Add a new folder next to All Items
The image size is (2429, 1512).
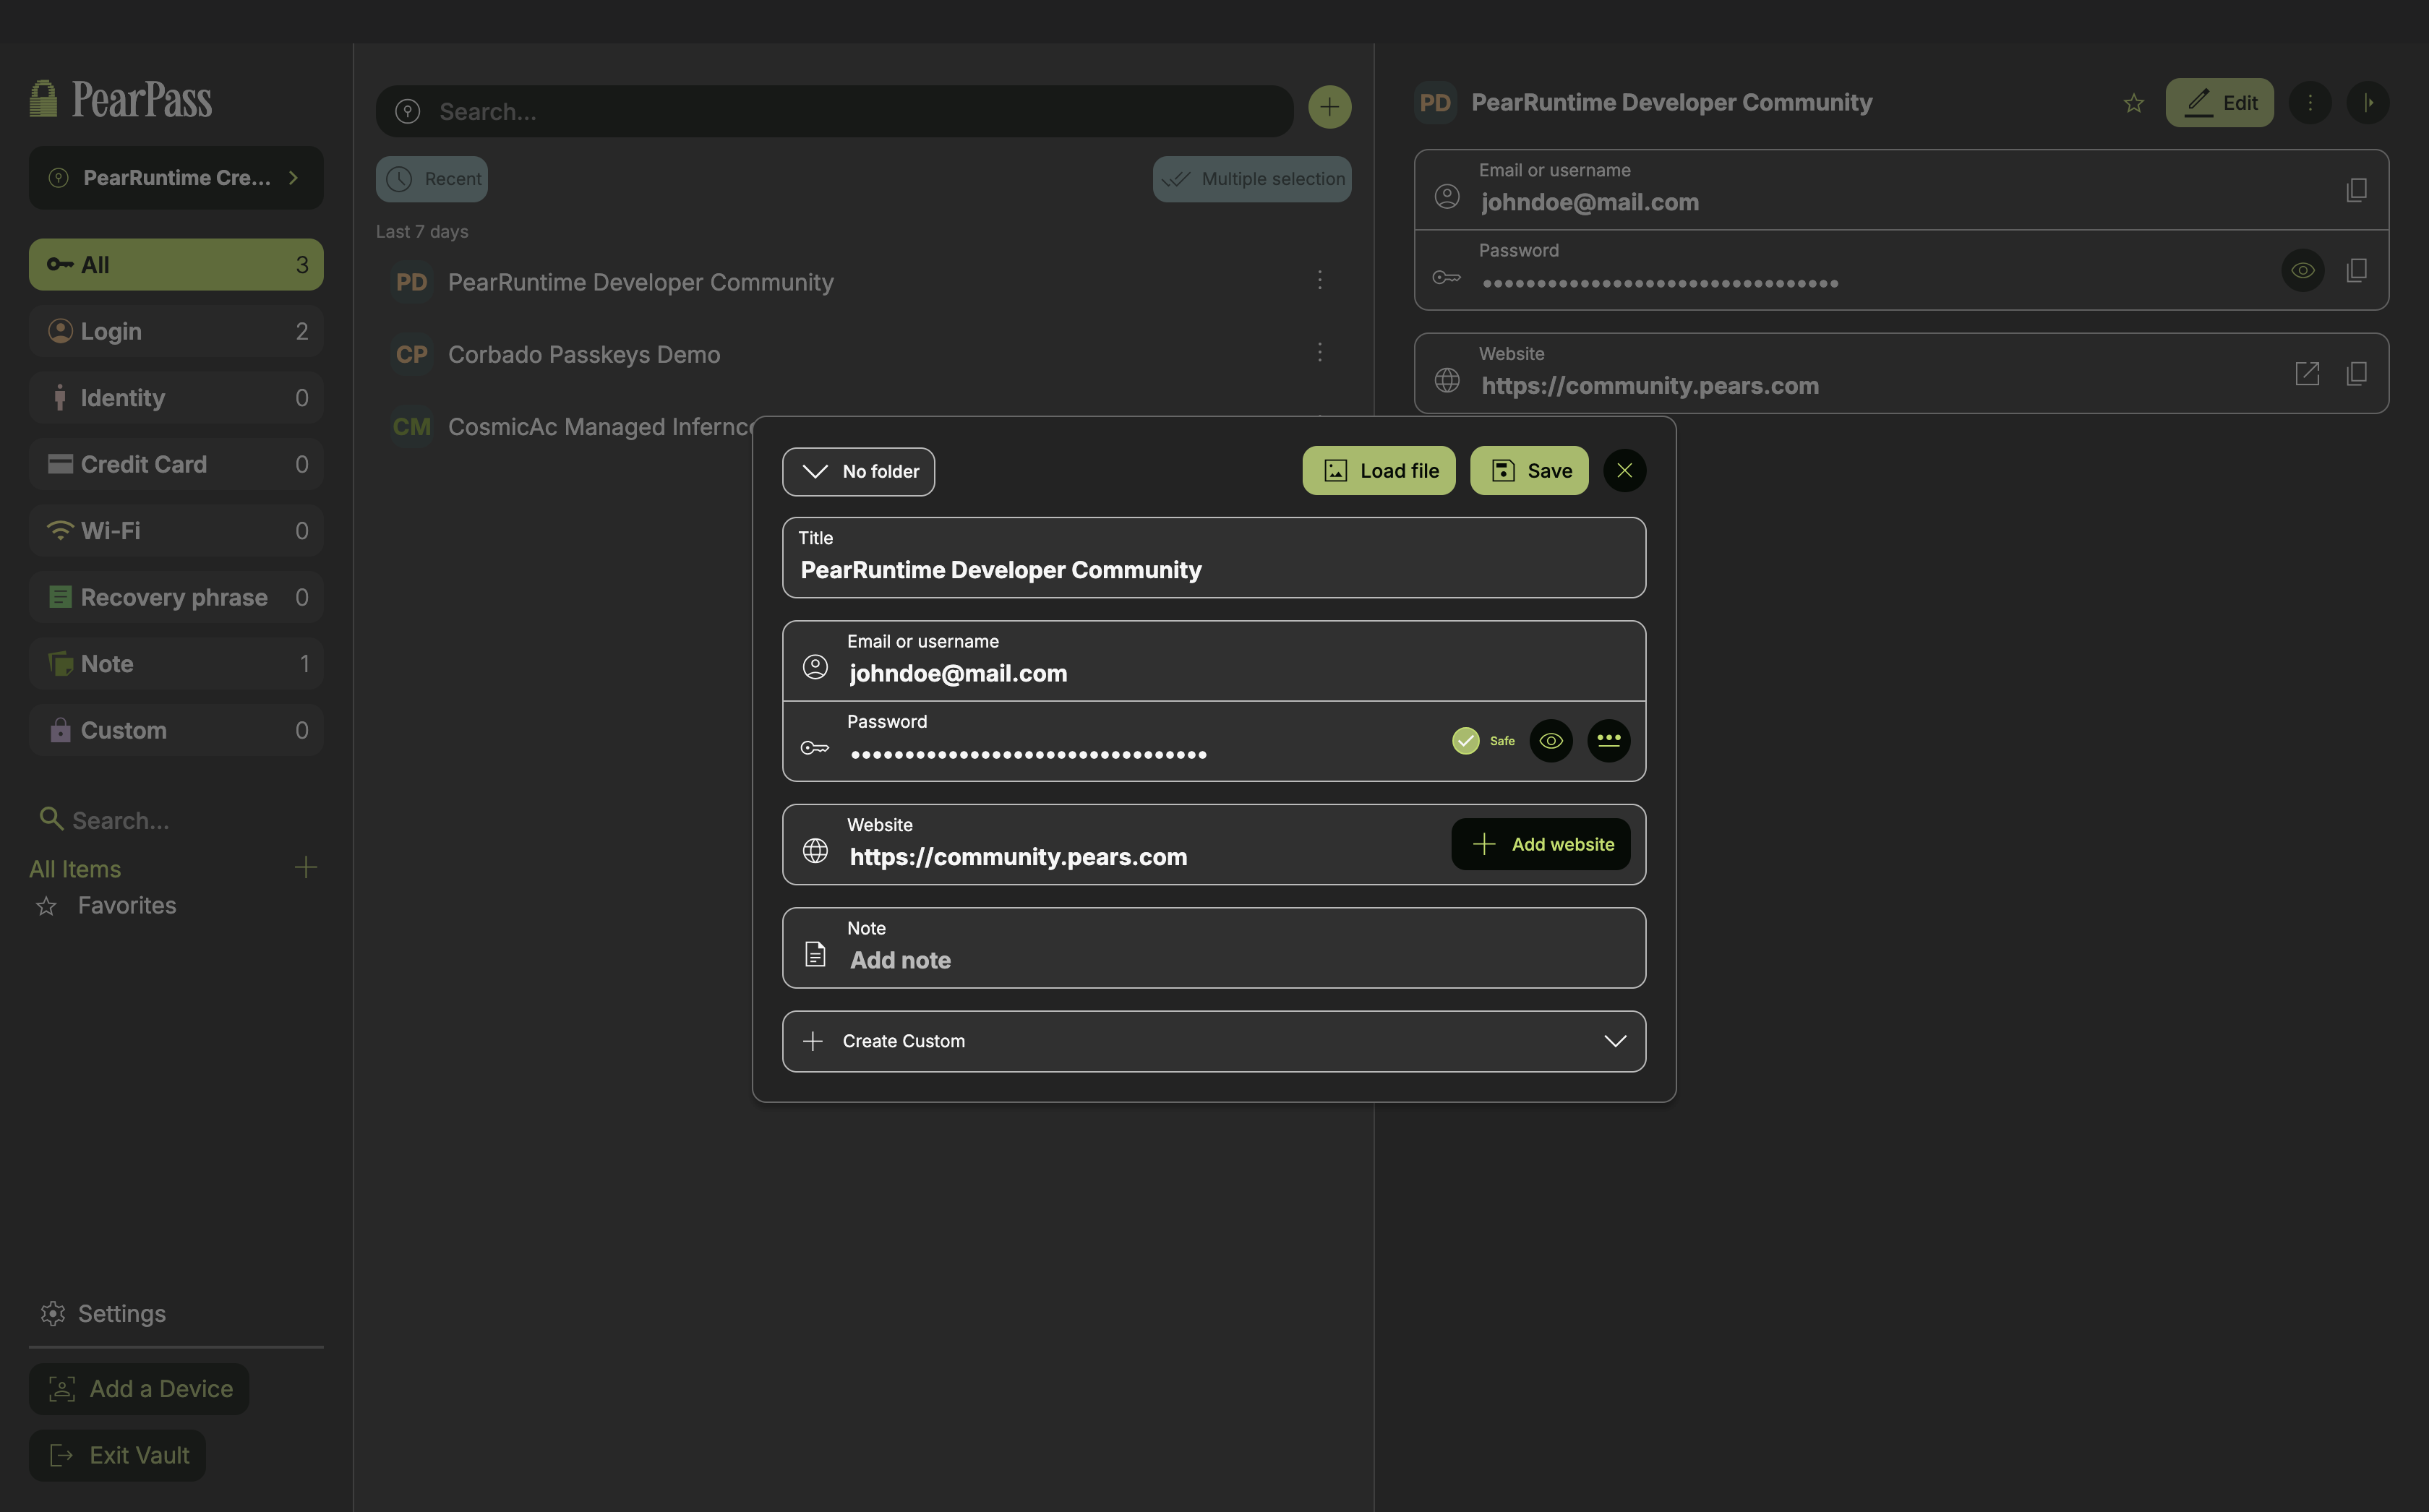[306, 867]
